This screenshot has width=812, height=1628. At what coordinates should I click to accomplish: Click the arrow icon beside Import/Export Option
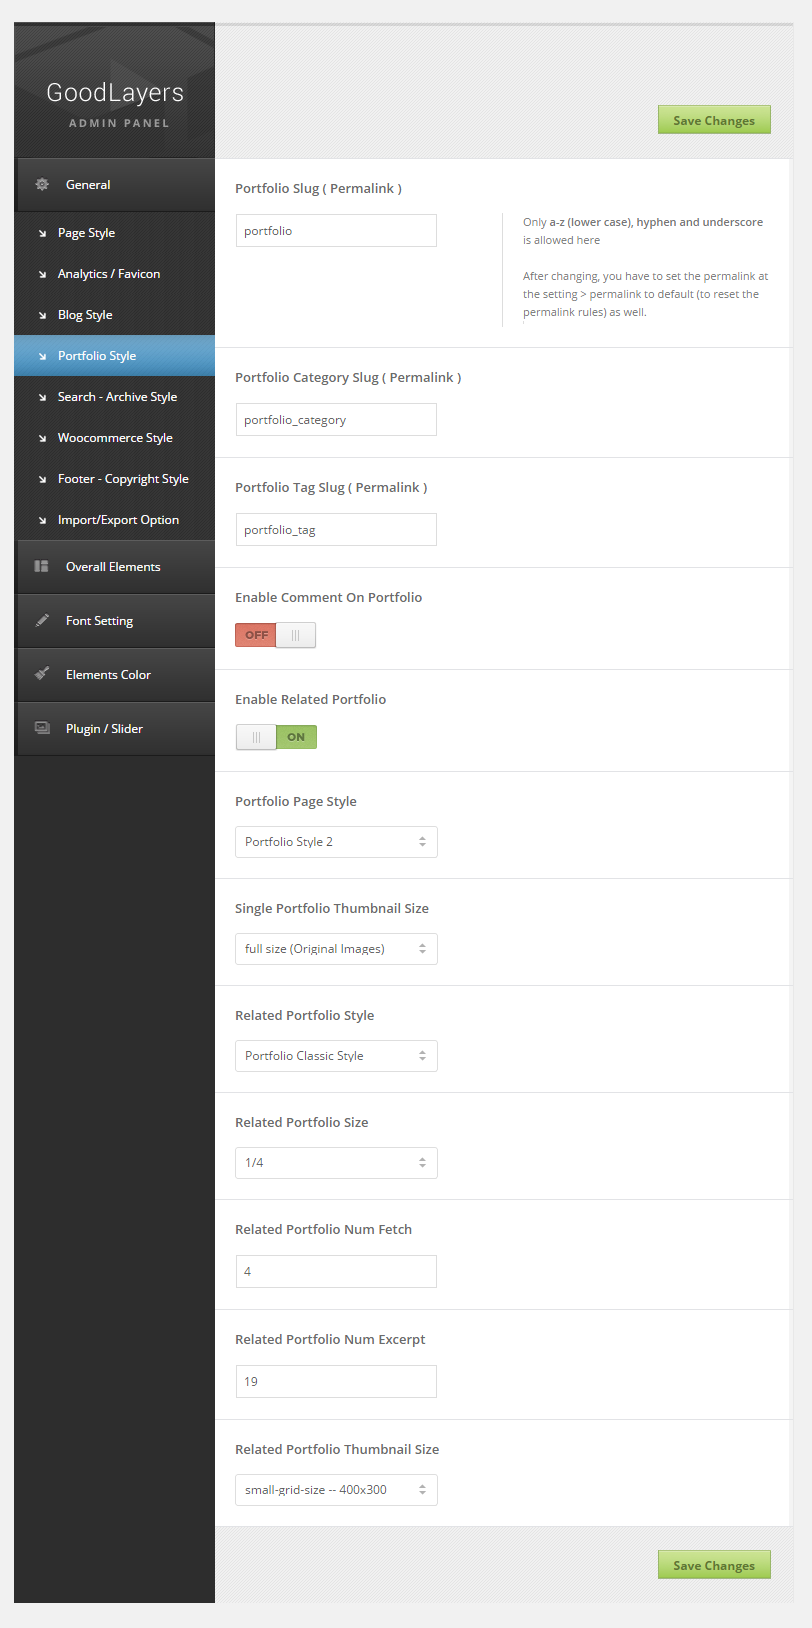[x=42, y=521]
